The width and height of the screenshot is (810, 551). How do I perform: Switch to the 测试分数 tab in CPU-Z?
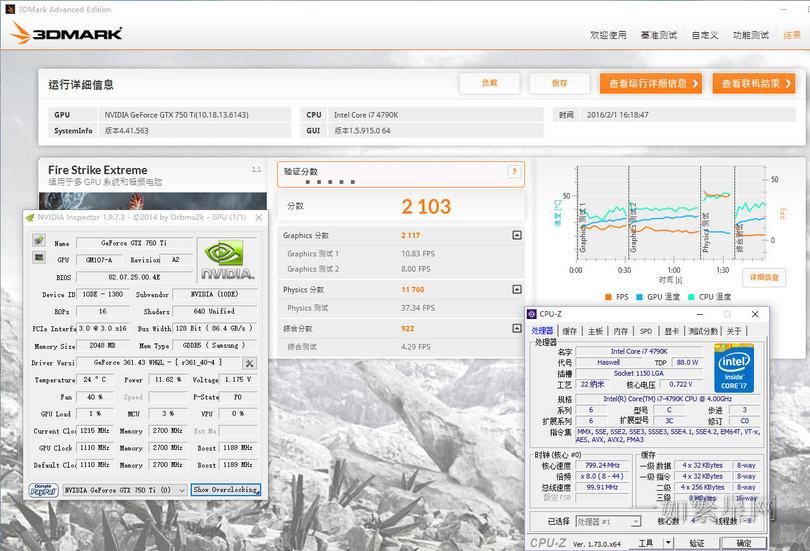[x=704, y=331]
